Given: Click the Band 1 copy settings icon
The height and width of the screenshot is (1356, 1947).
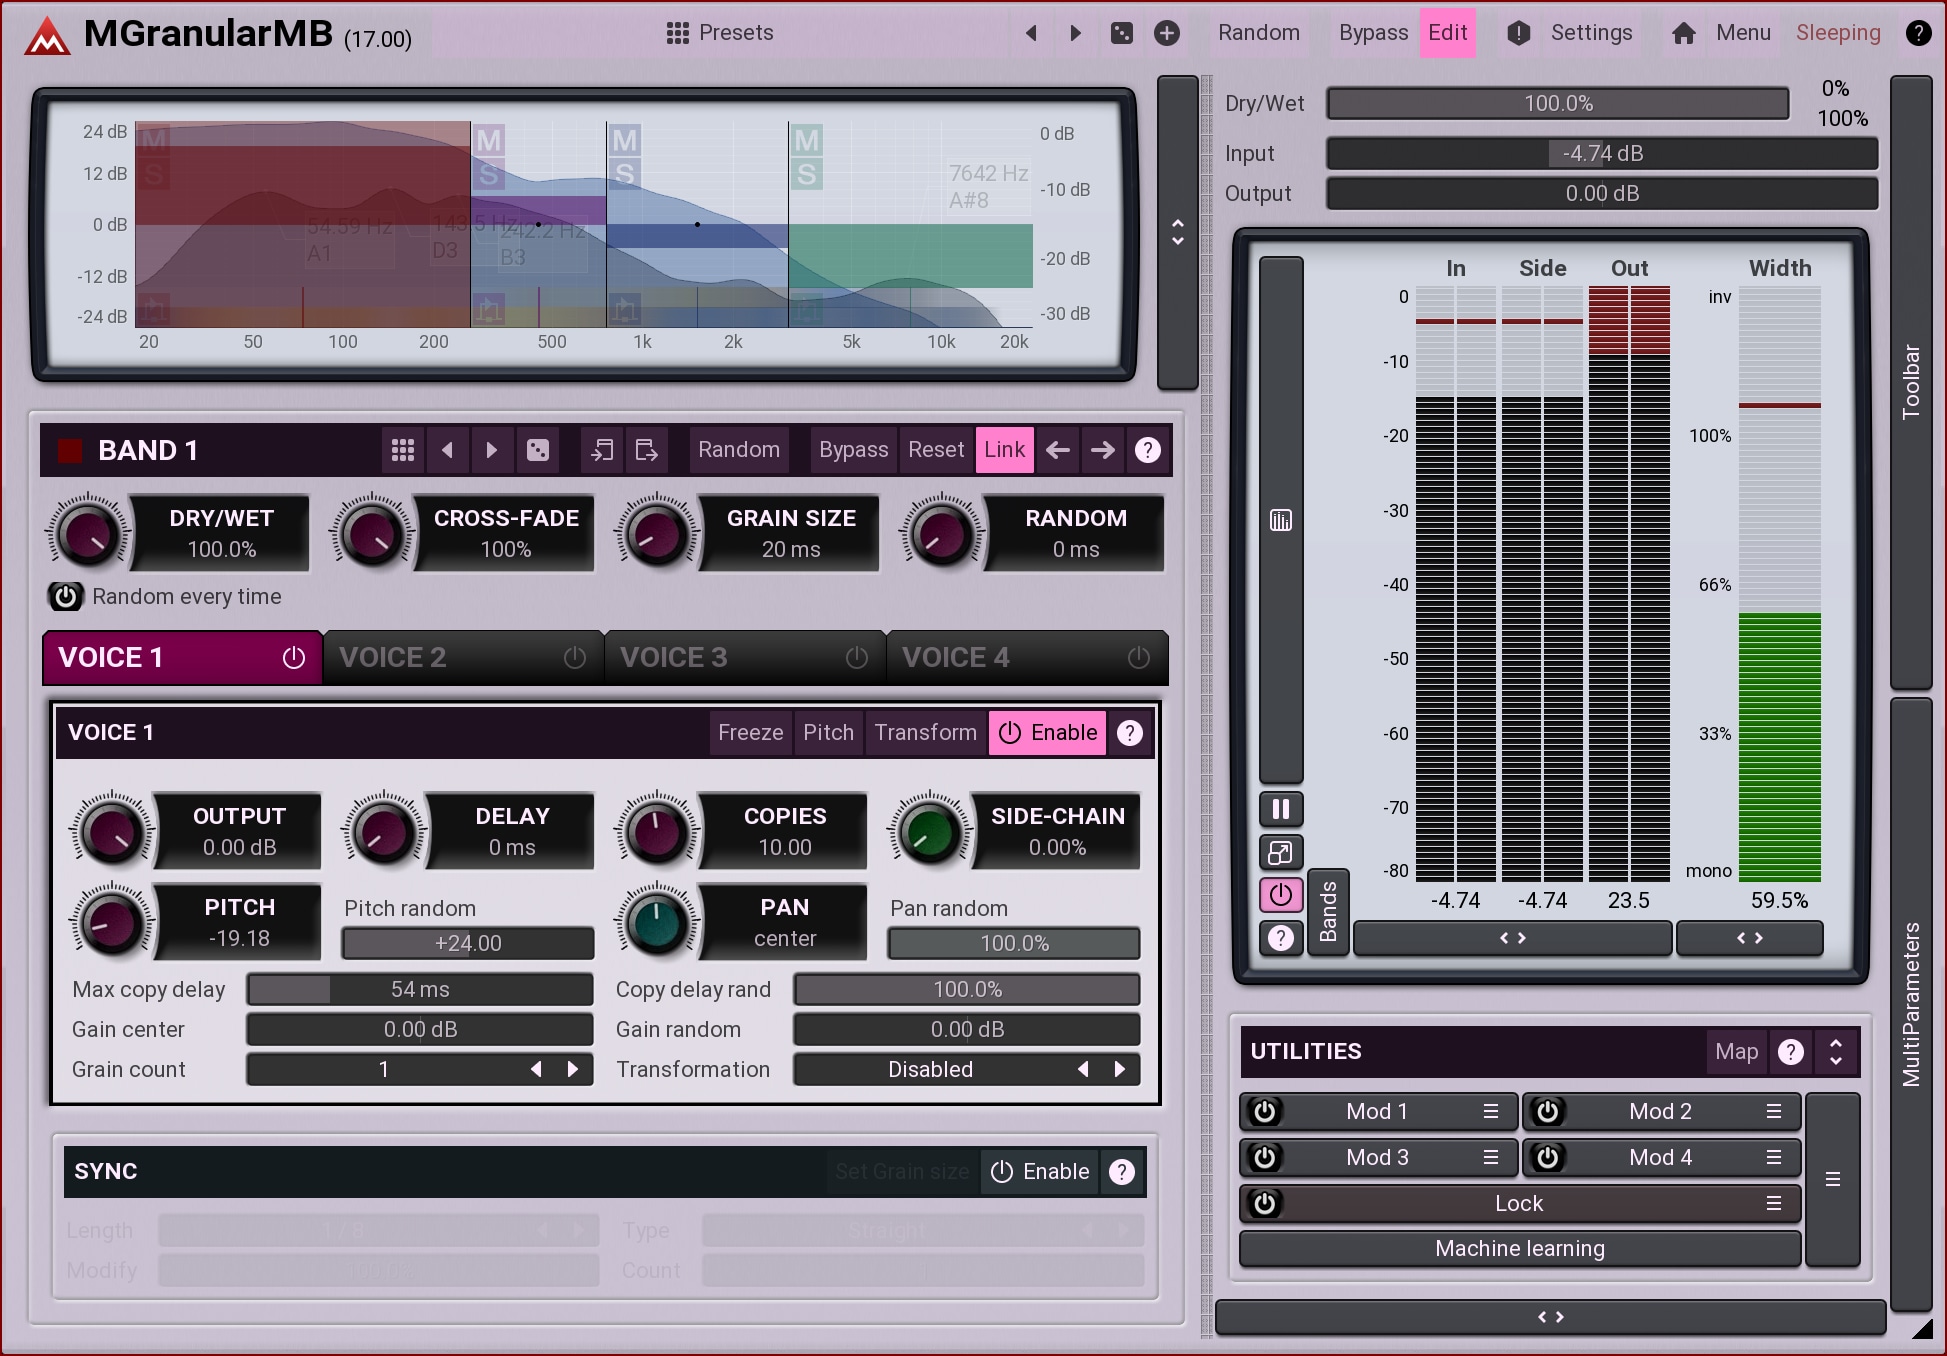Looking at the screenshot, I should pyautogui.click(x=602, y=450).
